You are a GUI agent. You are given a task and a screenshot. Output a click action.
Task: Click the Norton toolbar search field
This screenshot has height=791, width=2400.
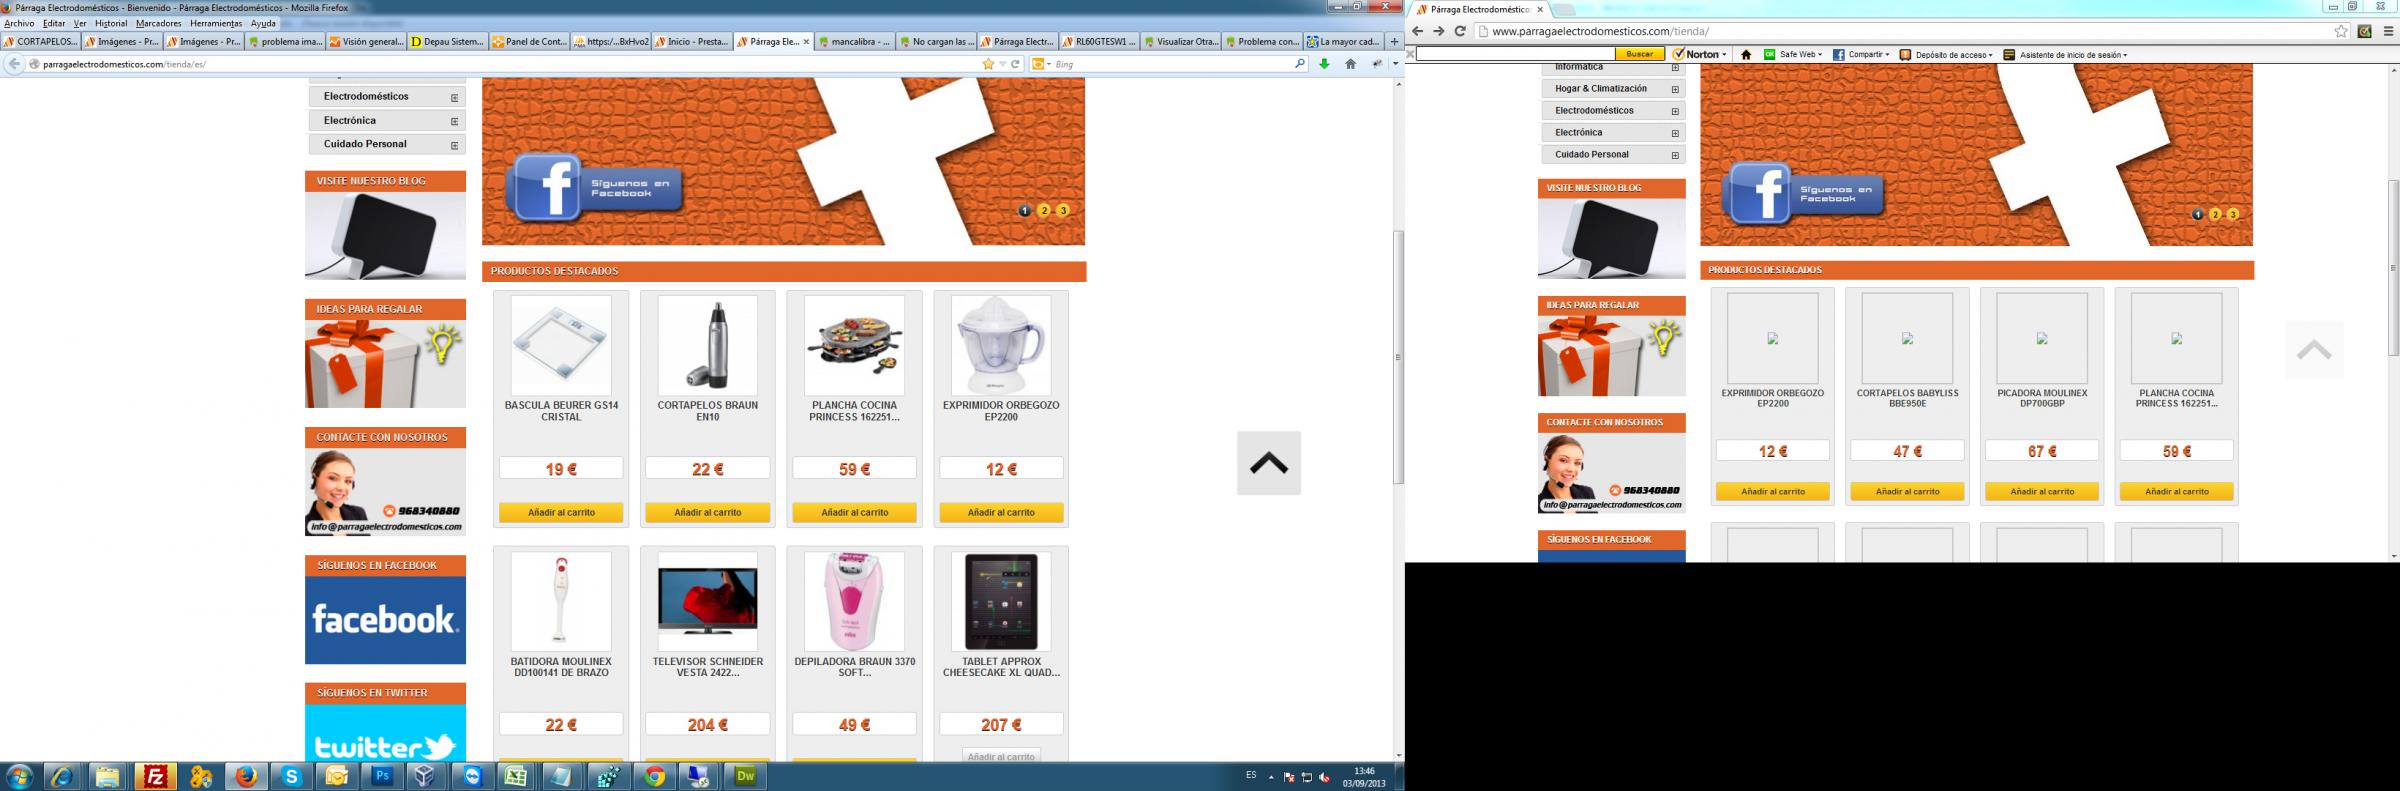pos(1516,54)
